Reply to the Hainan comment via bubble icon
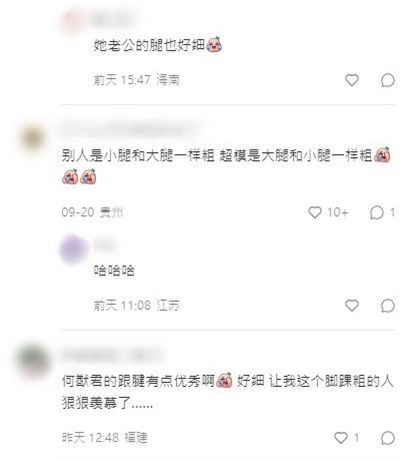The image size is (418, 459). coord(388,80)
